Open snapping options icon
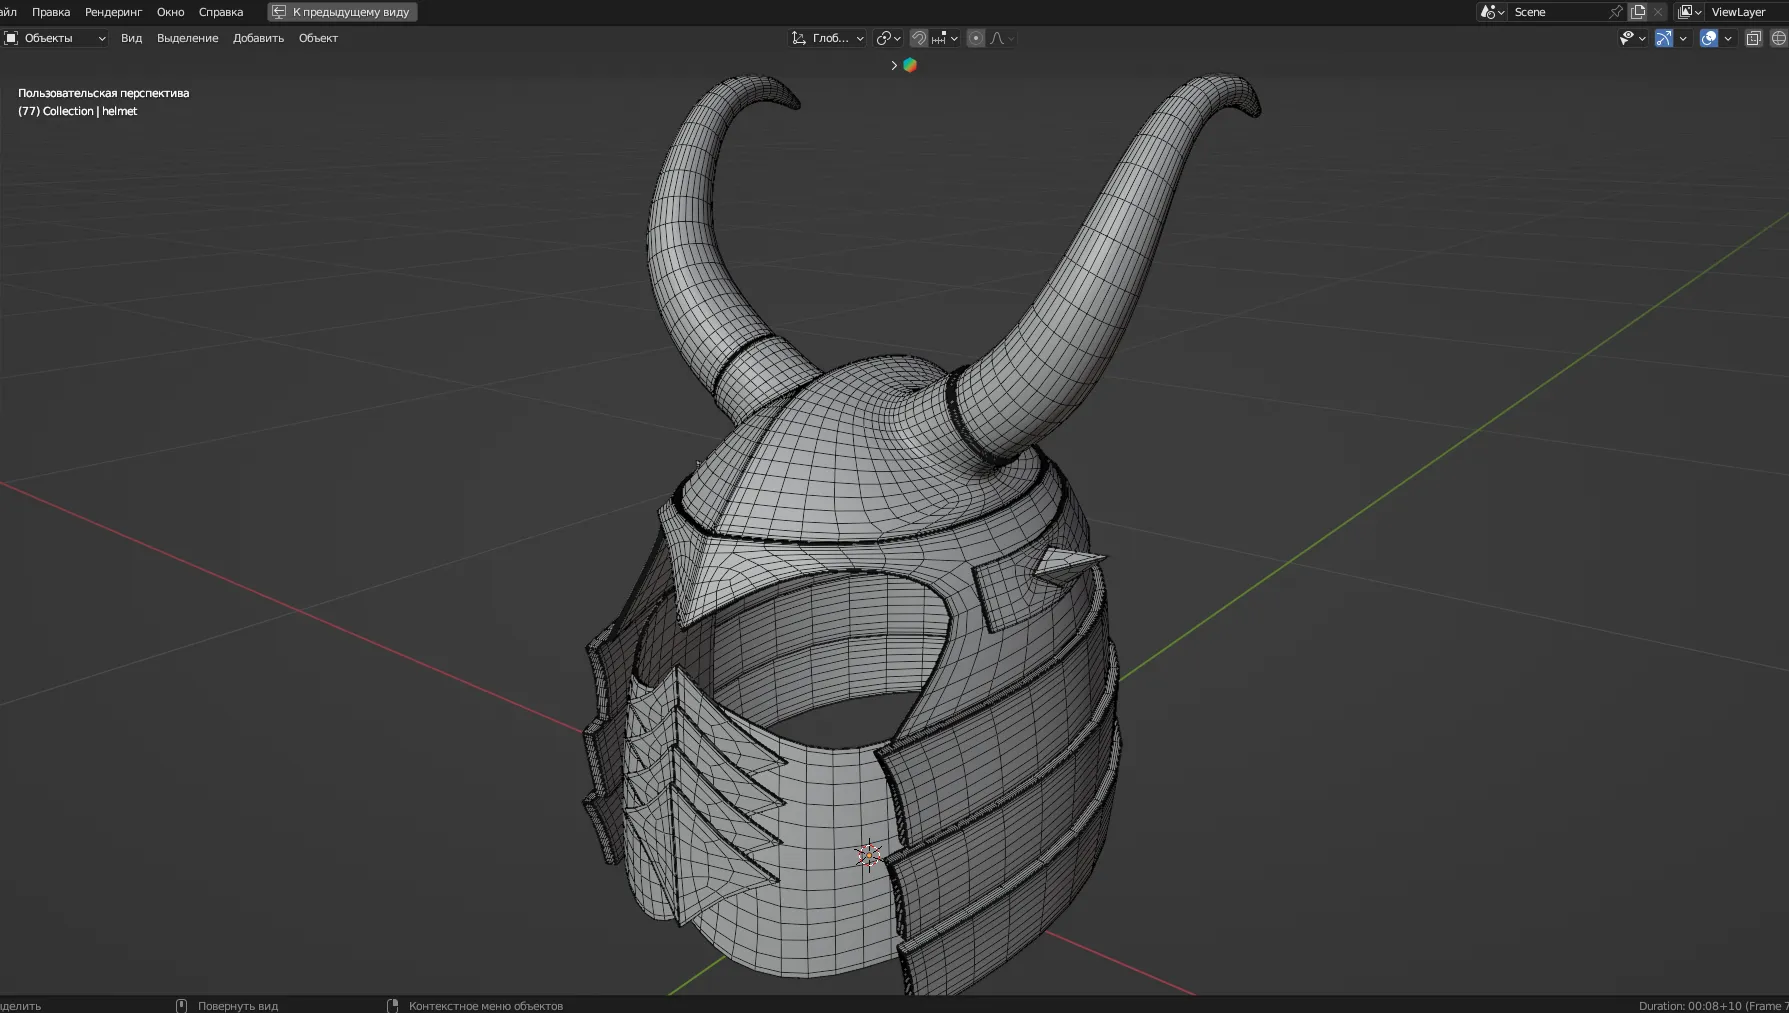 [944, 38]
